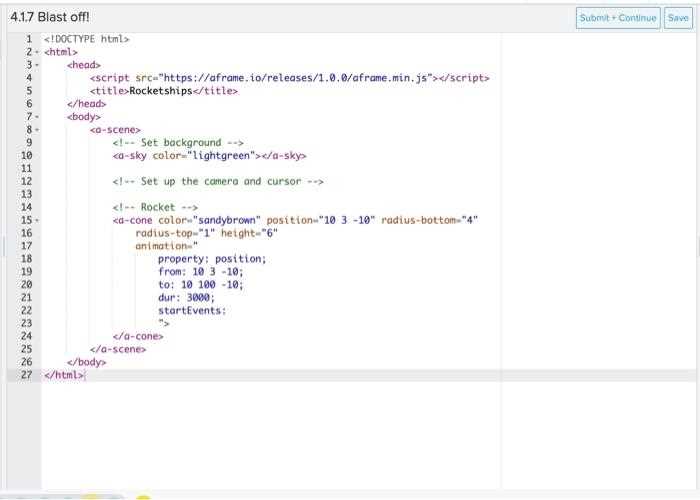Click the 'Set up the camera and cursor' comment
Image resolution: width=700 pixels, height=500 pixels.
pyautogui.click(x=218, y=182)
